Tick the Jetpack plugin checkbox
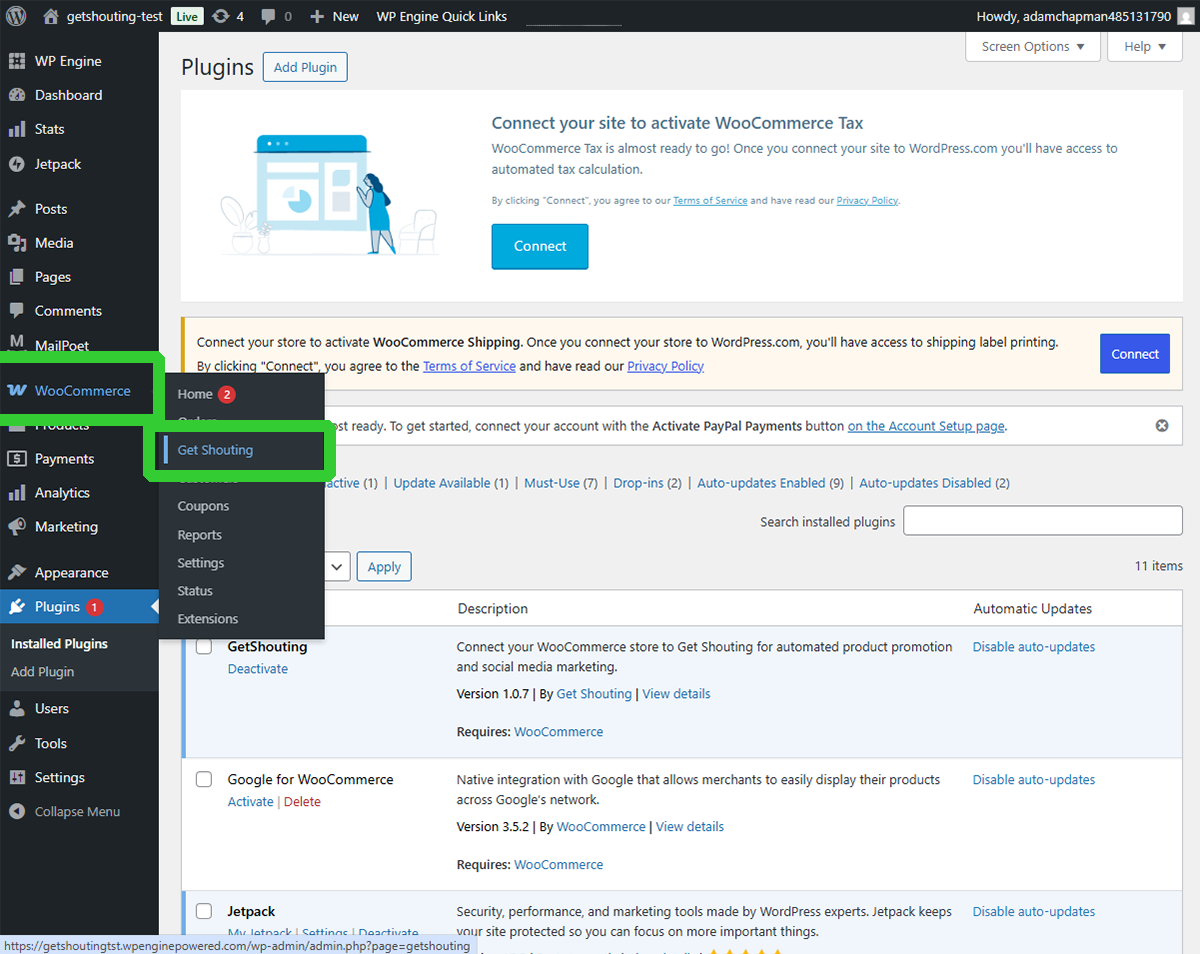1200x954 pixels. [x=203, y=911]
